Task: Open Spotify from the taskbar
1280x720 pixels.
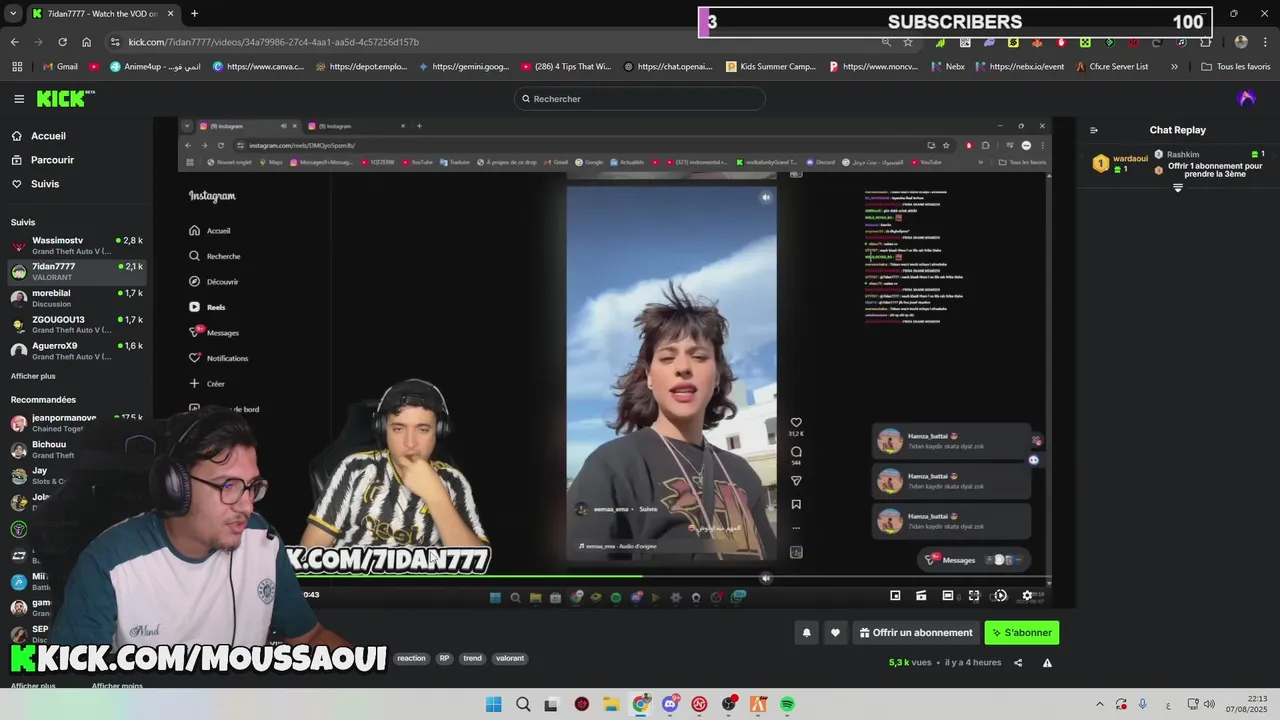Action: tap(787, 704)
